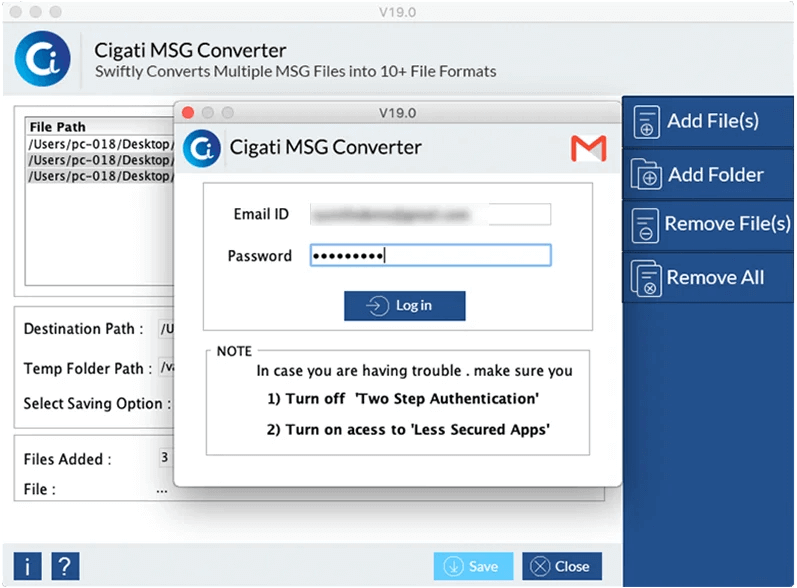The image size is (797, 588).
Task: Click the X circle icon on Close button
Action: (540, 566)
